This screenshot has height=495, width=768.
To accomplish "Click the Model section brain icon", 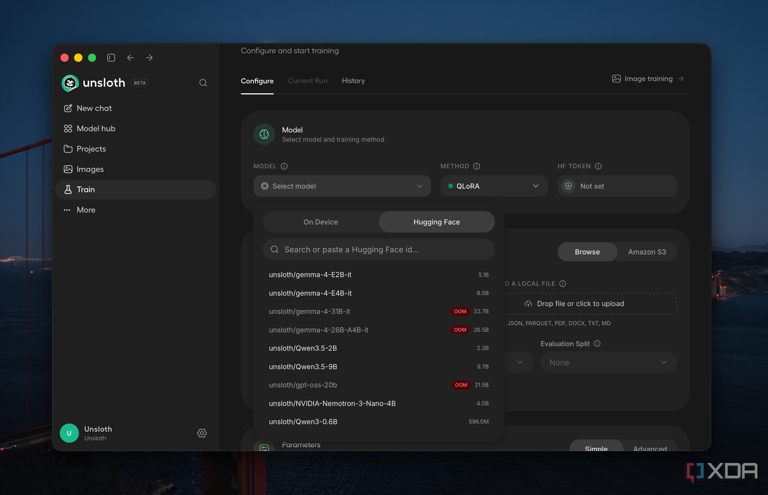I will pos(264,134).
